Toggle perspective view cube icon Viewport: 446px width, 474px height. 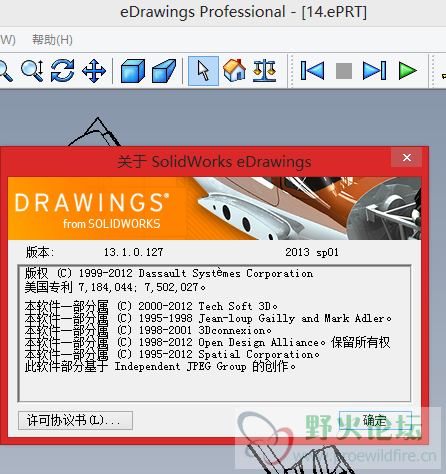pyautogui.click(x=164, y=71)
